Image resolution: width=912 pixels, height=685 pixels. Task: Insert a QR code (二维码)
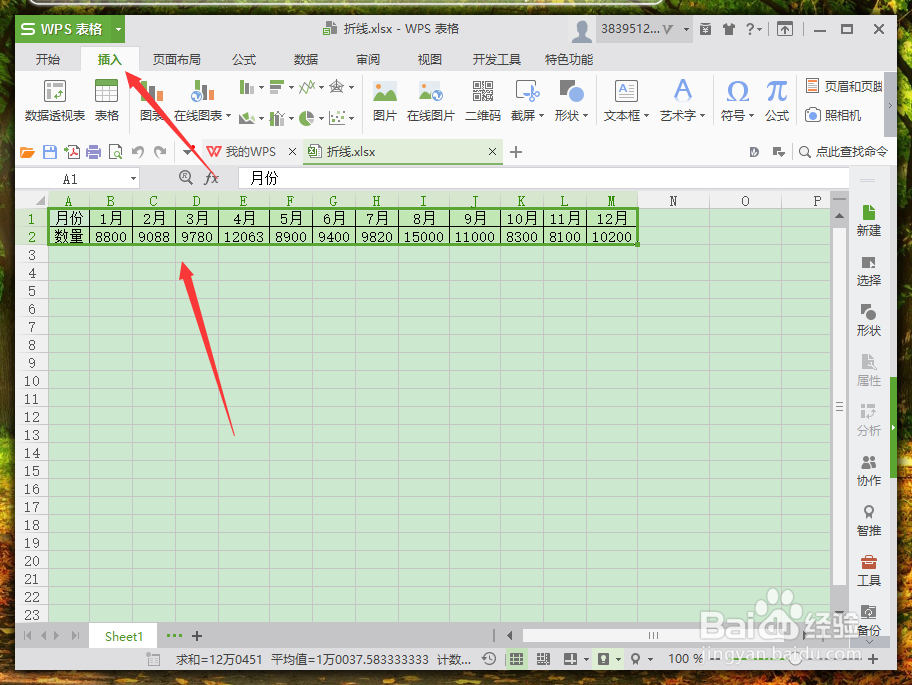[x=483, y=101]
